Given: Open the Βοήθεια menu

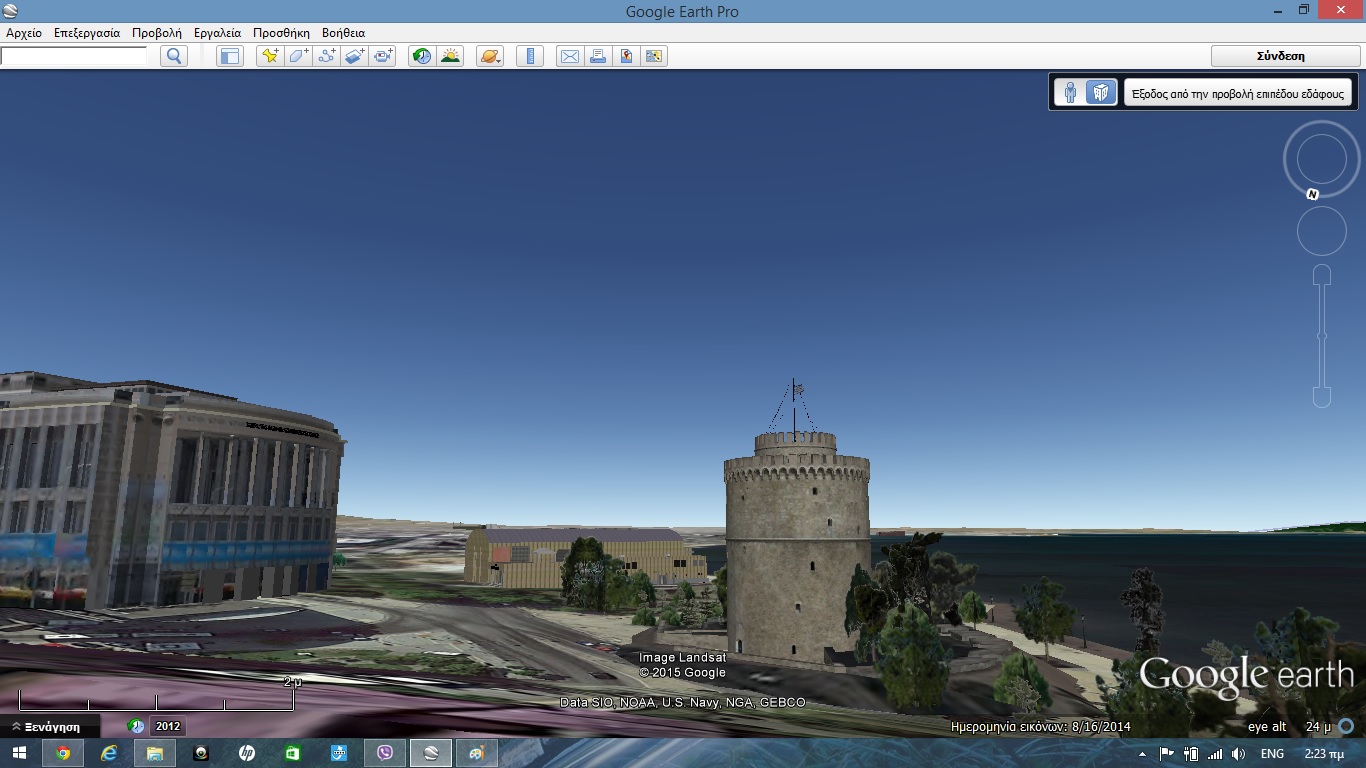Looking at the screenshot, I should (343, 33).
